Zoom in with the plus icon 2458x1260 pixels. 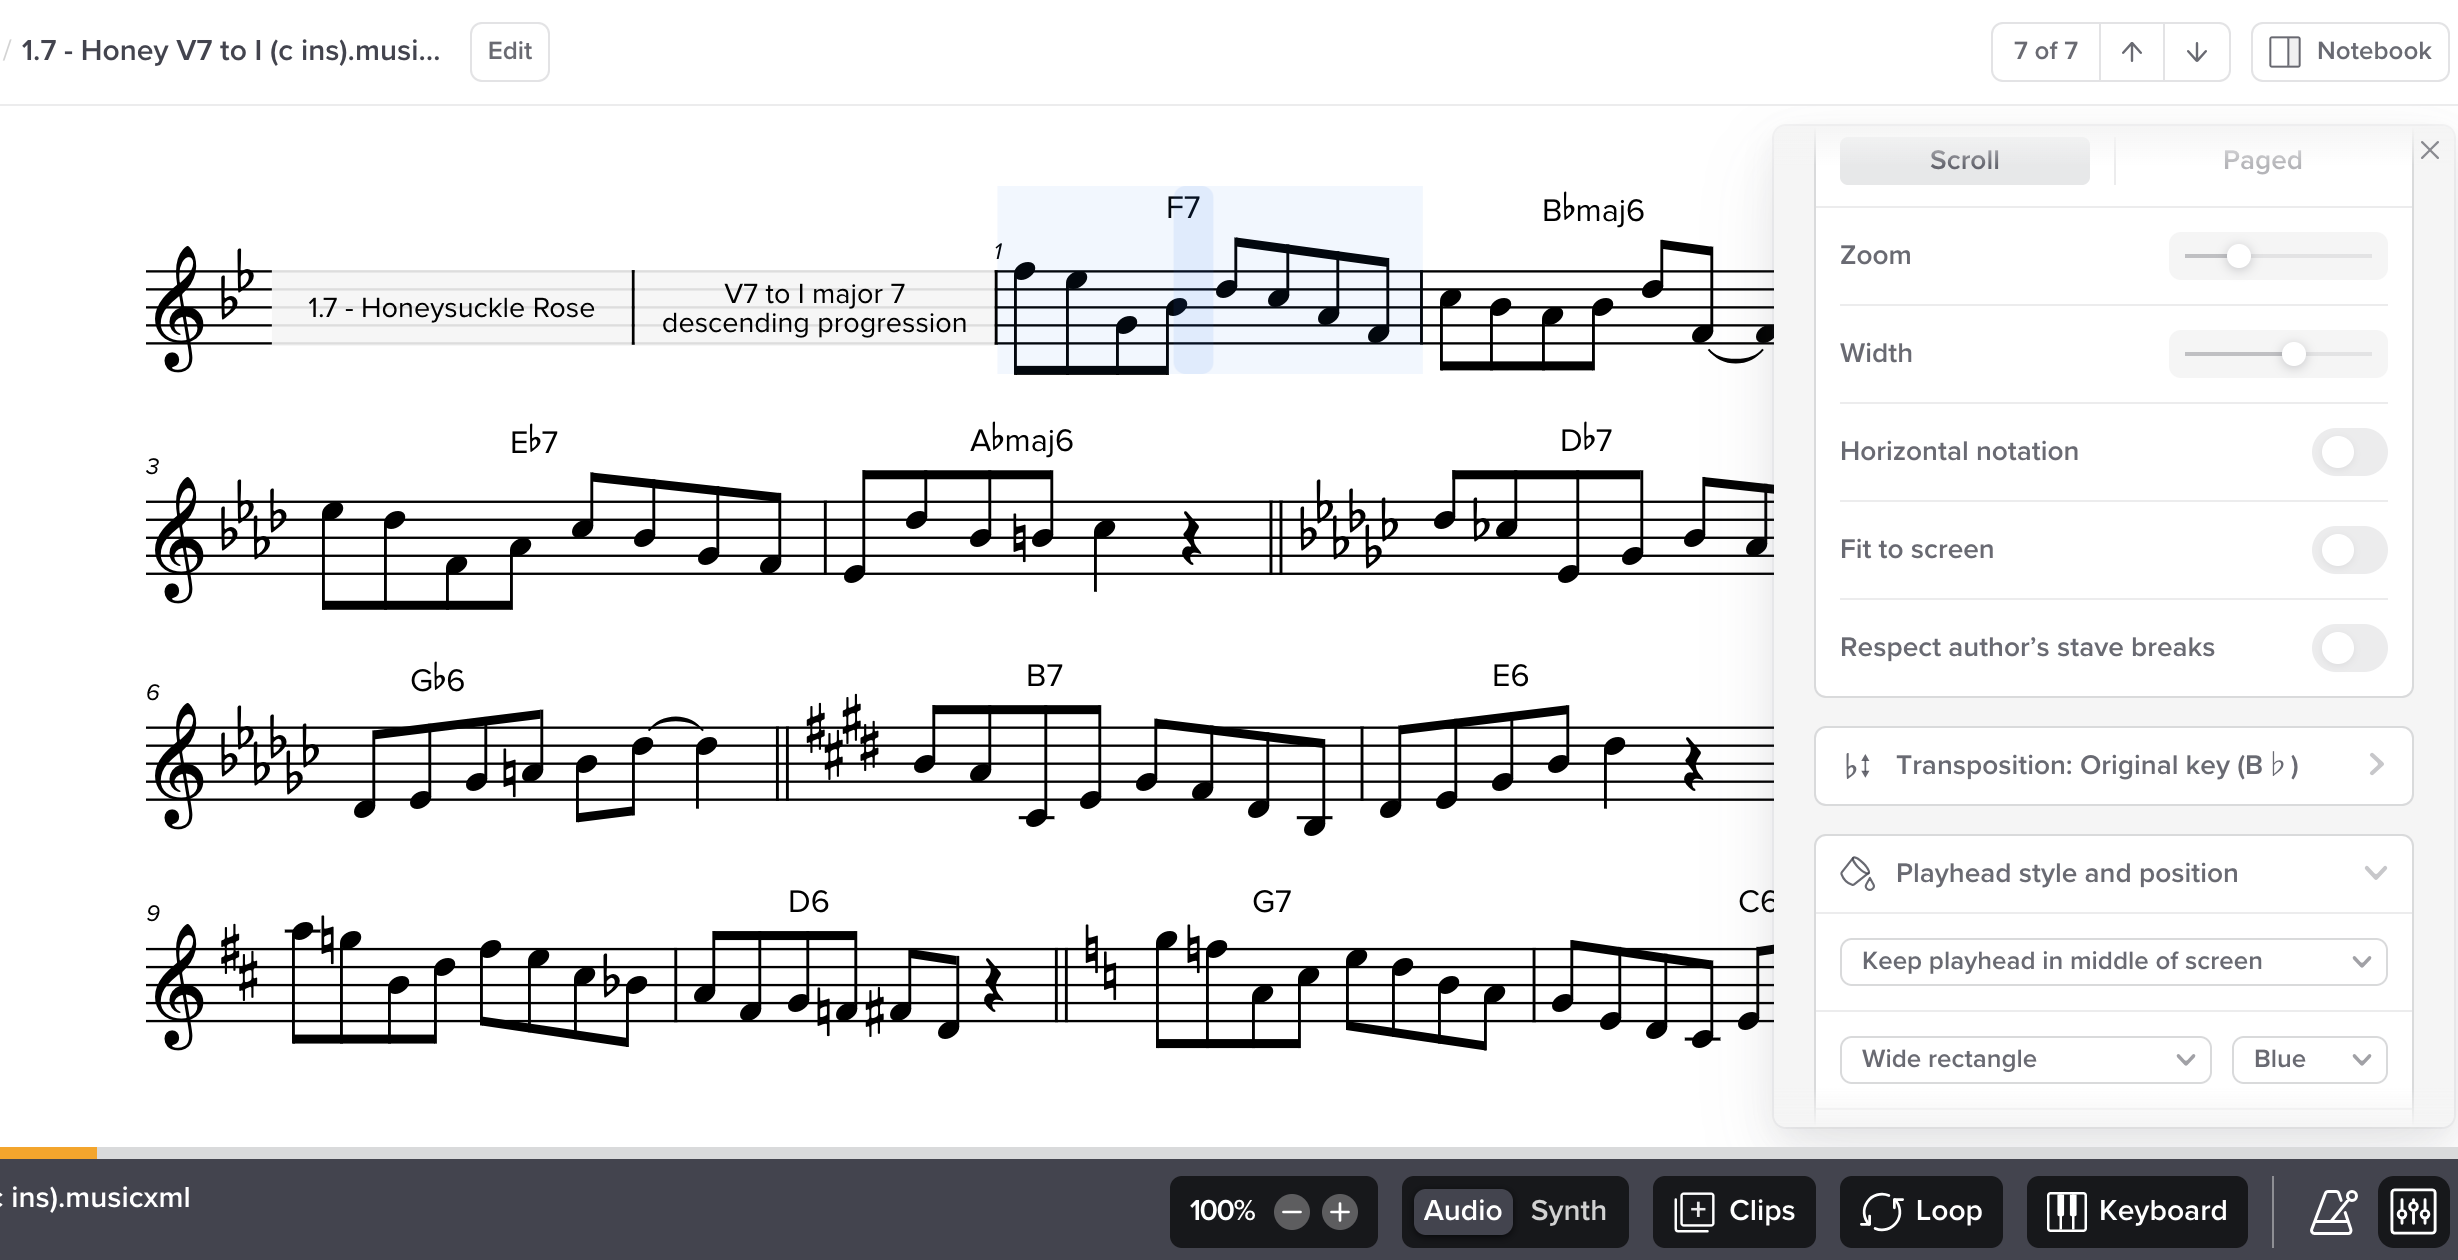click(1340, 1212)
